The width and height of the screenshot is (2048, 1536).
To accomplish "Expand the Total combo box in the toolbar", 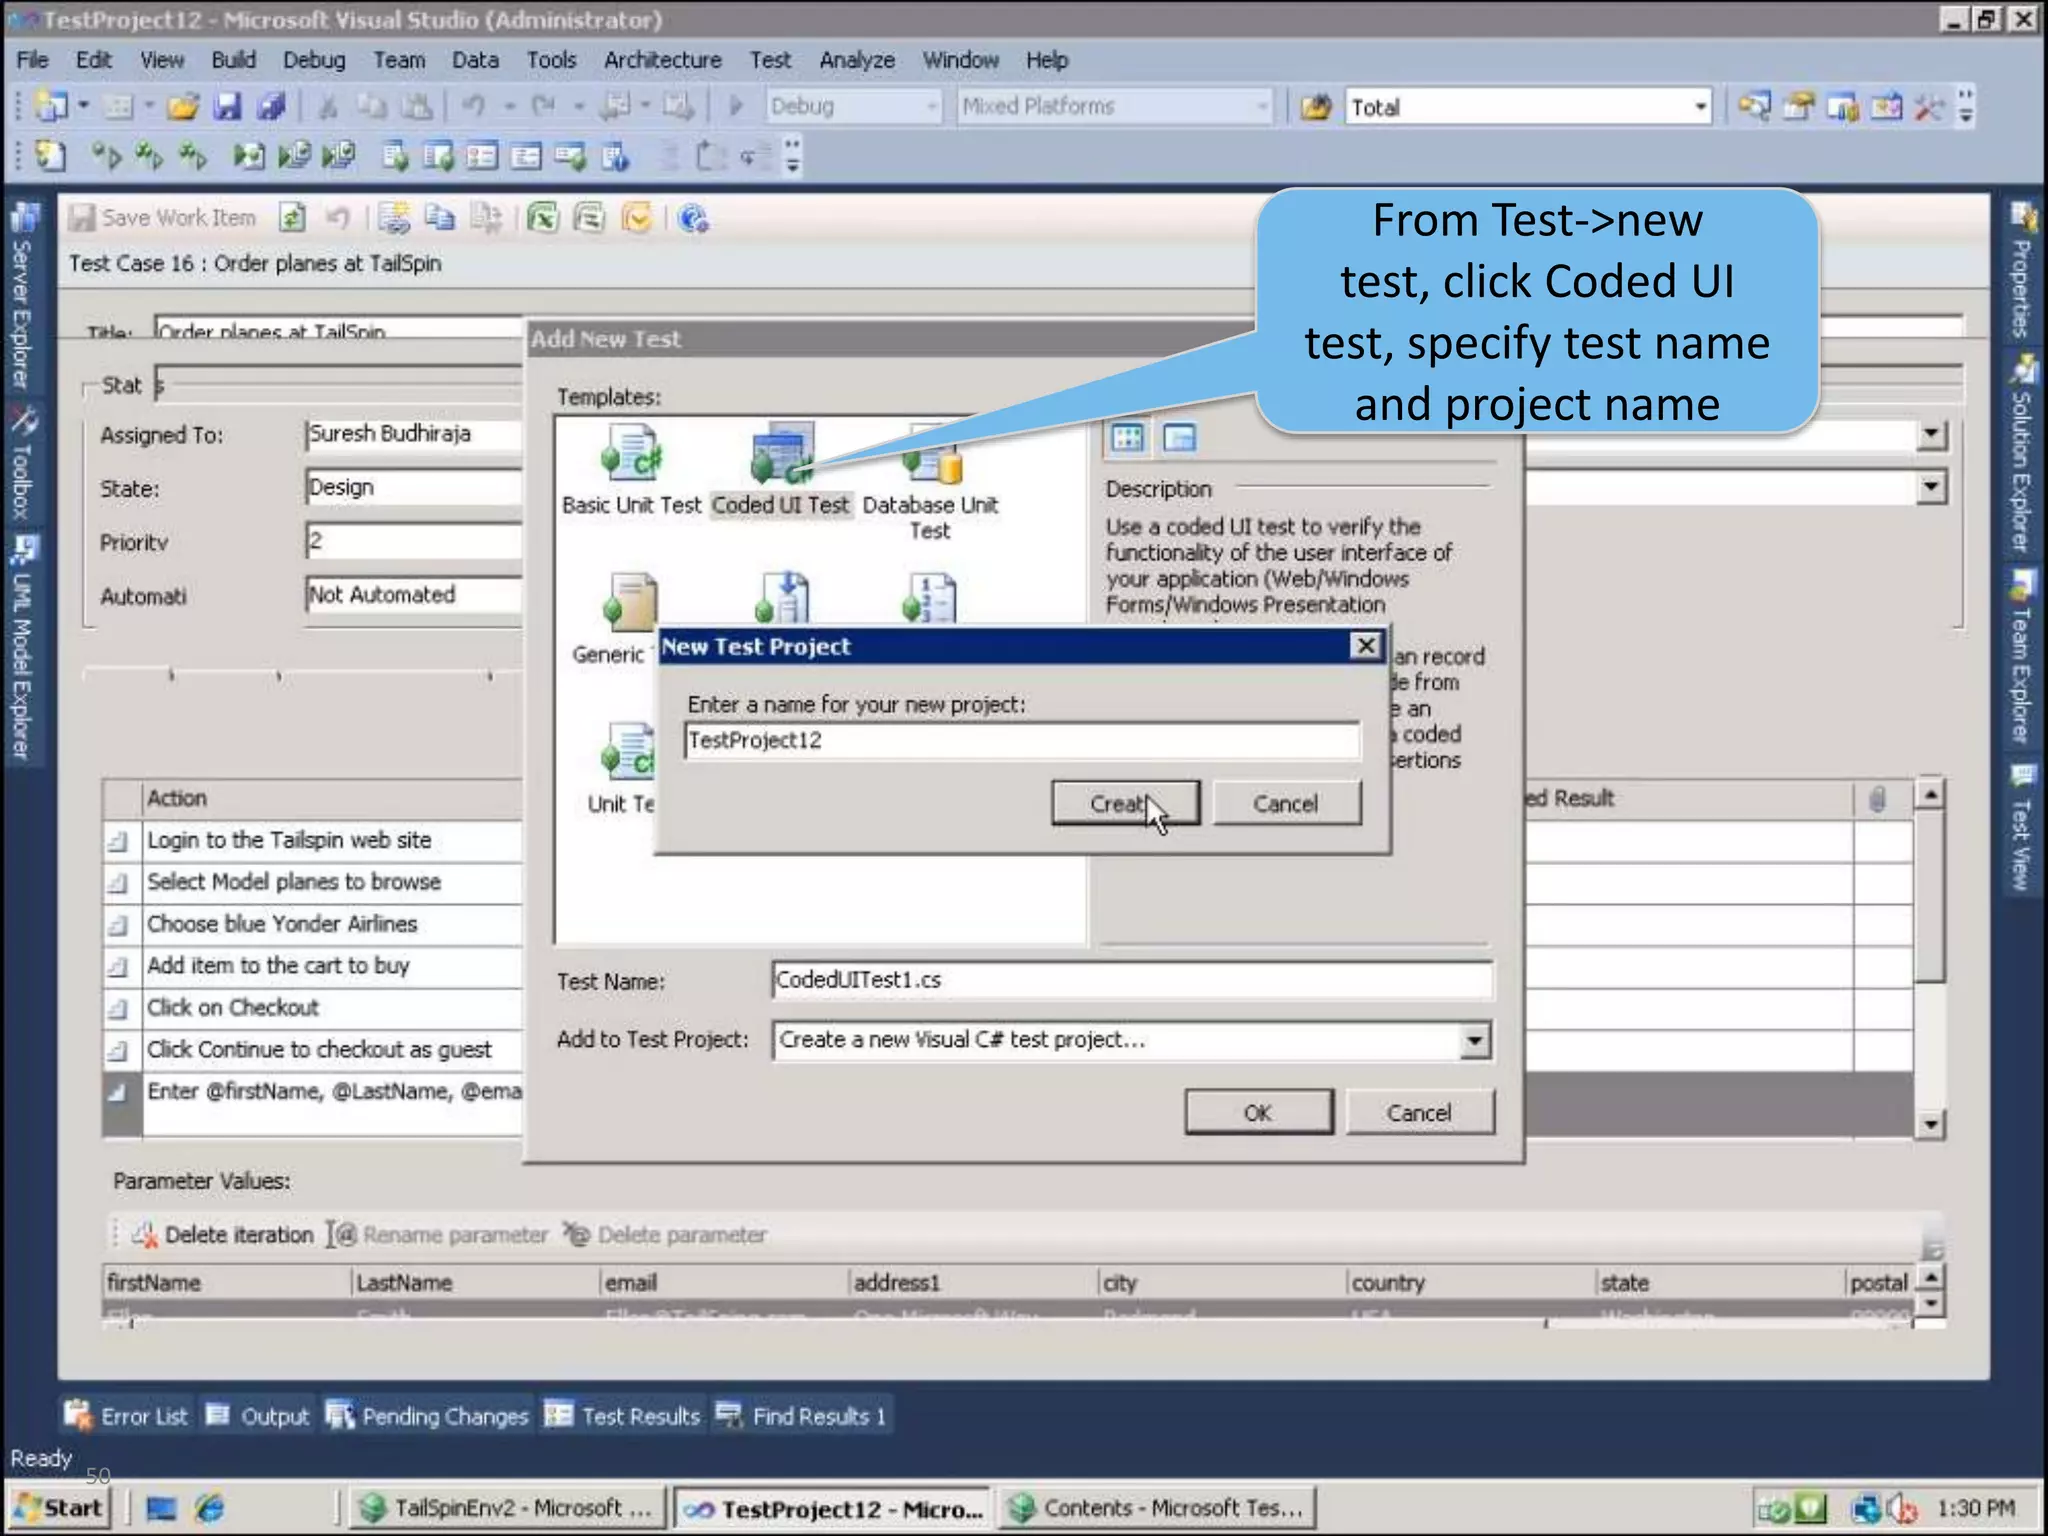I will (1699, 106).
